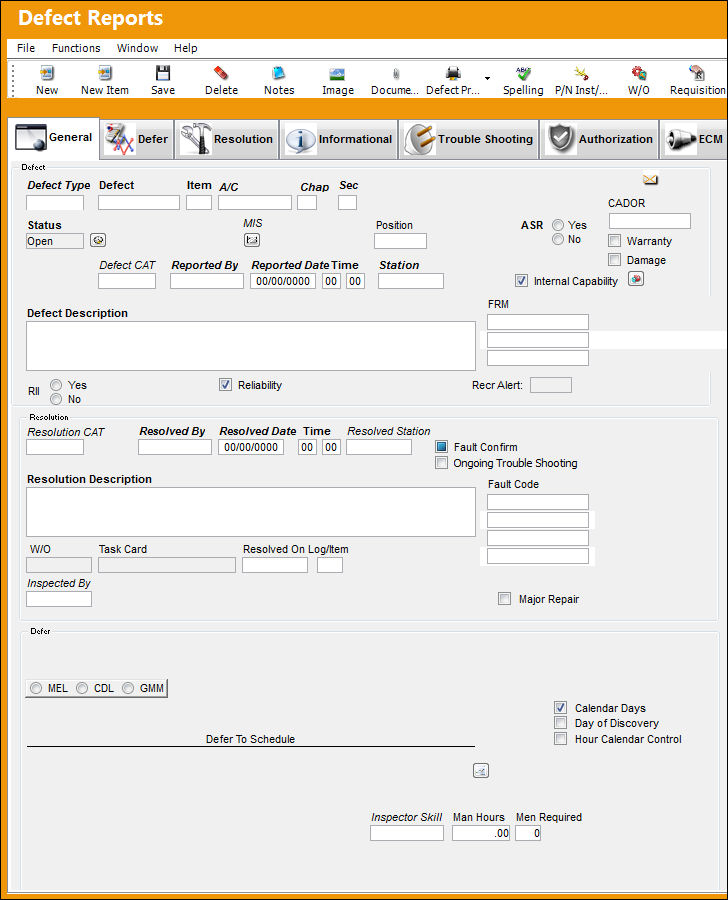
Task: Open the Functions menu
Action: coord(76,48)
